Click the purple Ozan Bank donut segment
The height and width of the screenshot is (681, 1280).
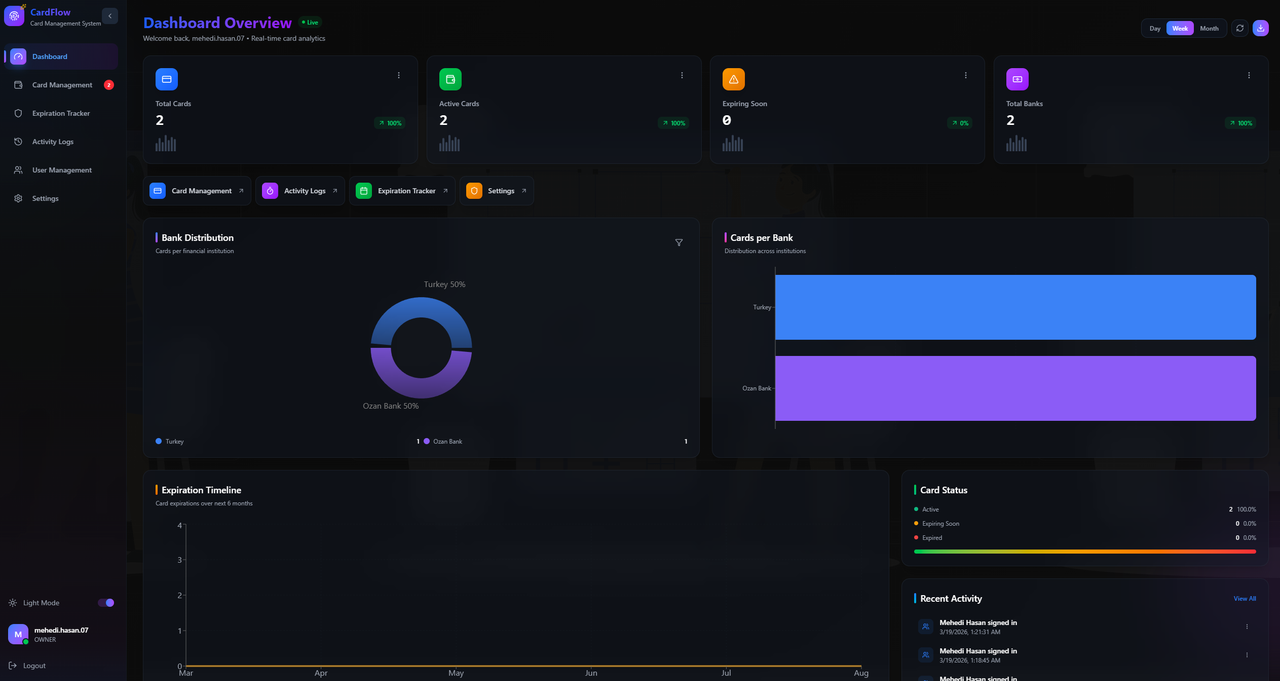click(x=421, y=387)
